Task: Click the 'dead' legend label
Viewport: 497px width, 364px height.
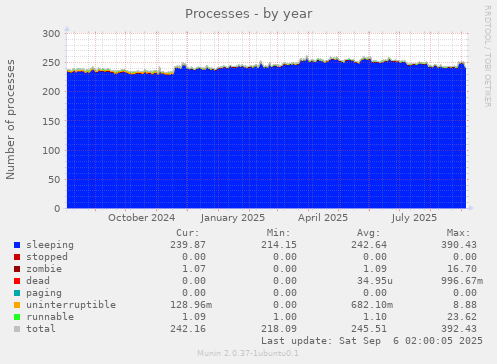Action: tap(38, 281)
